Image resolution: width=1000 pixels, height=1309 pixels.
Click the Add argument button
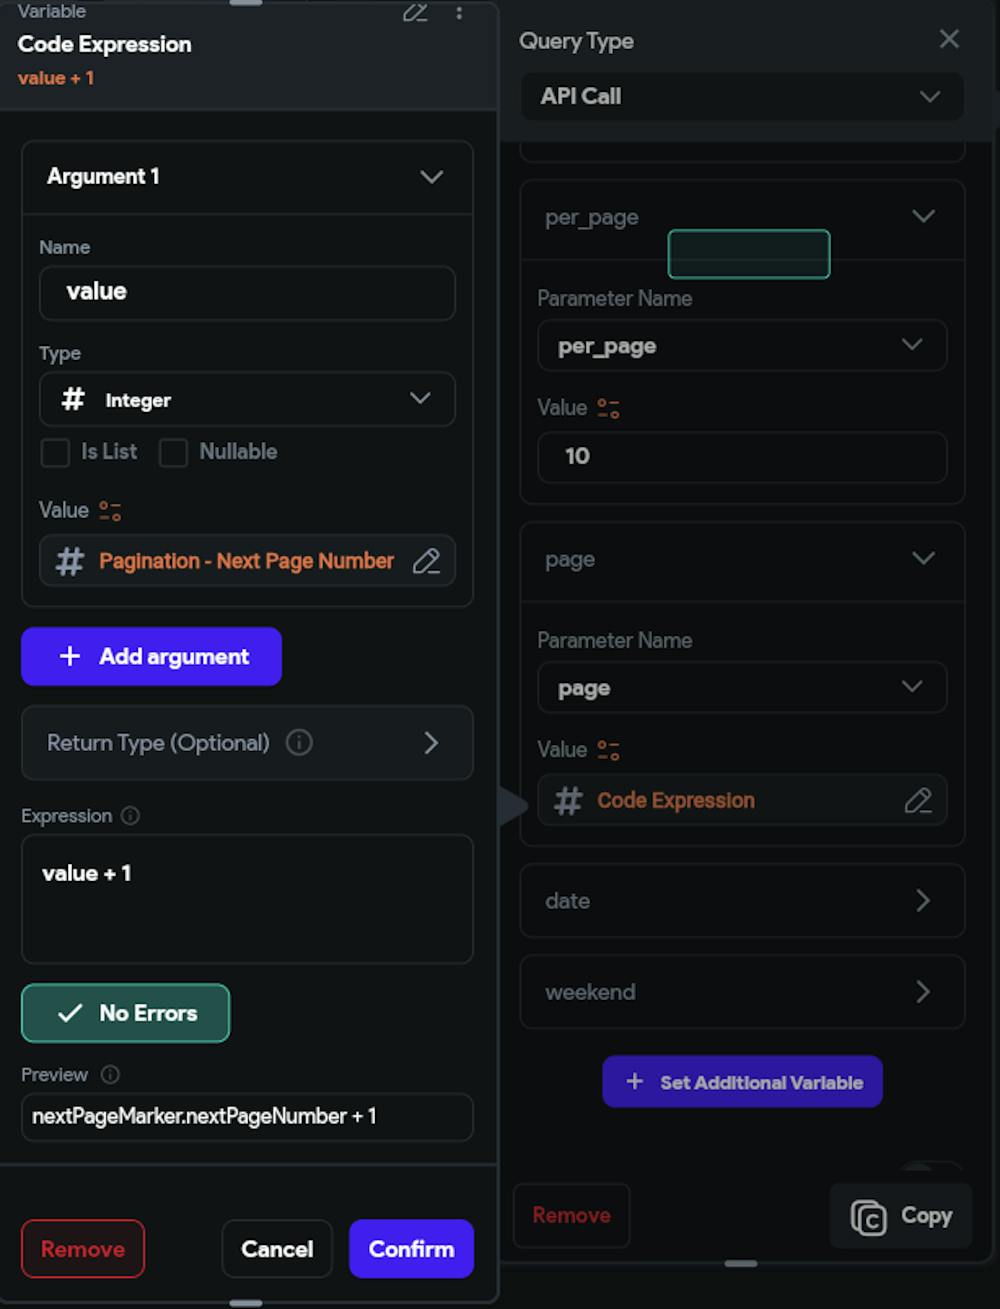point(151,657)
